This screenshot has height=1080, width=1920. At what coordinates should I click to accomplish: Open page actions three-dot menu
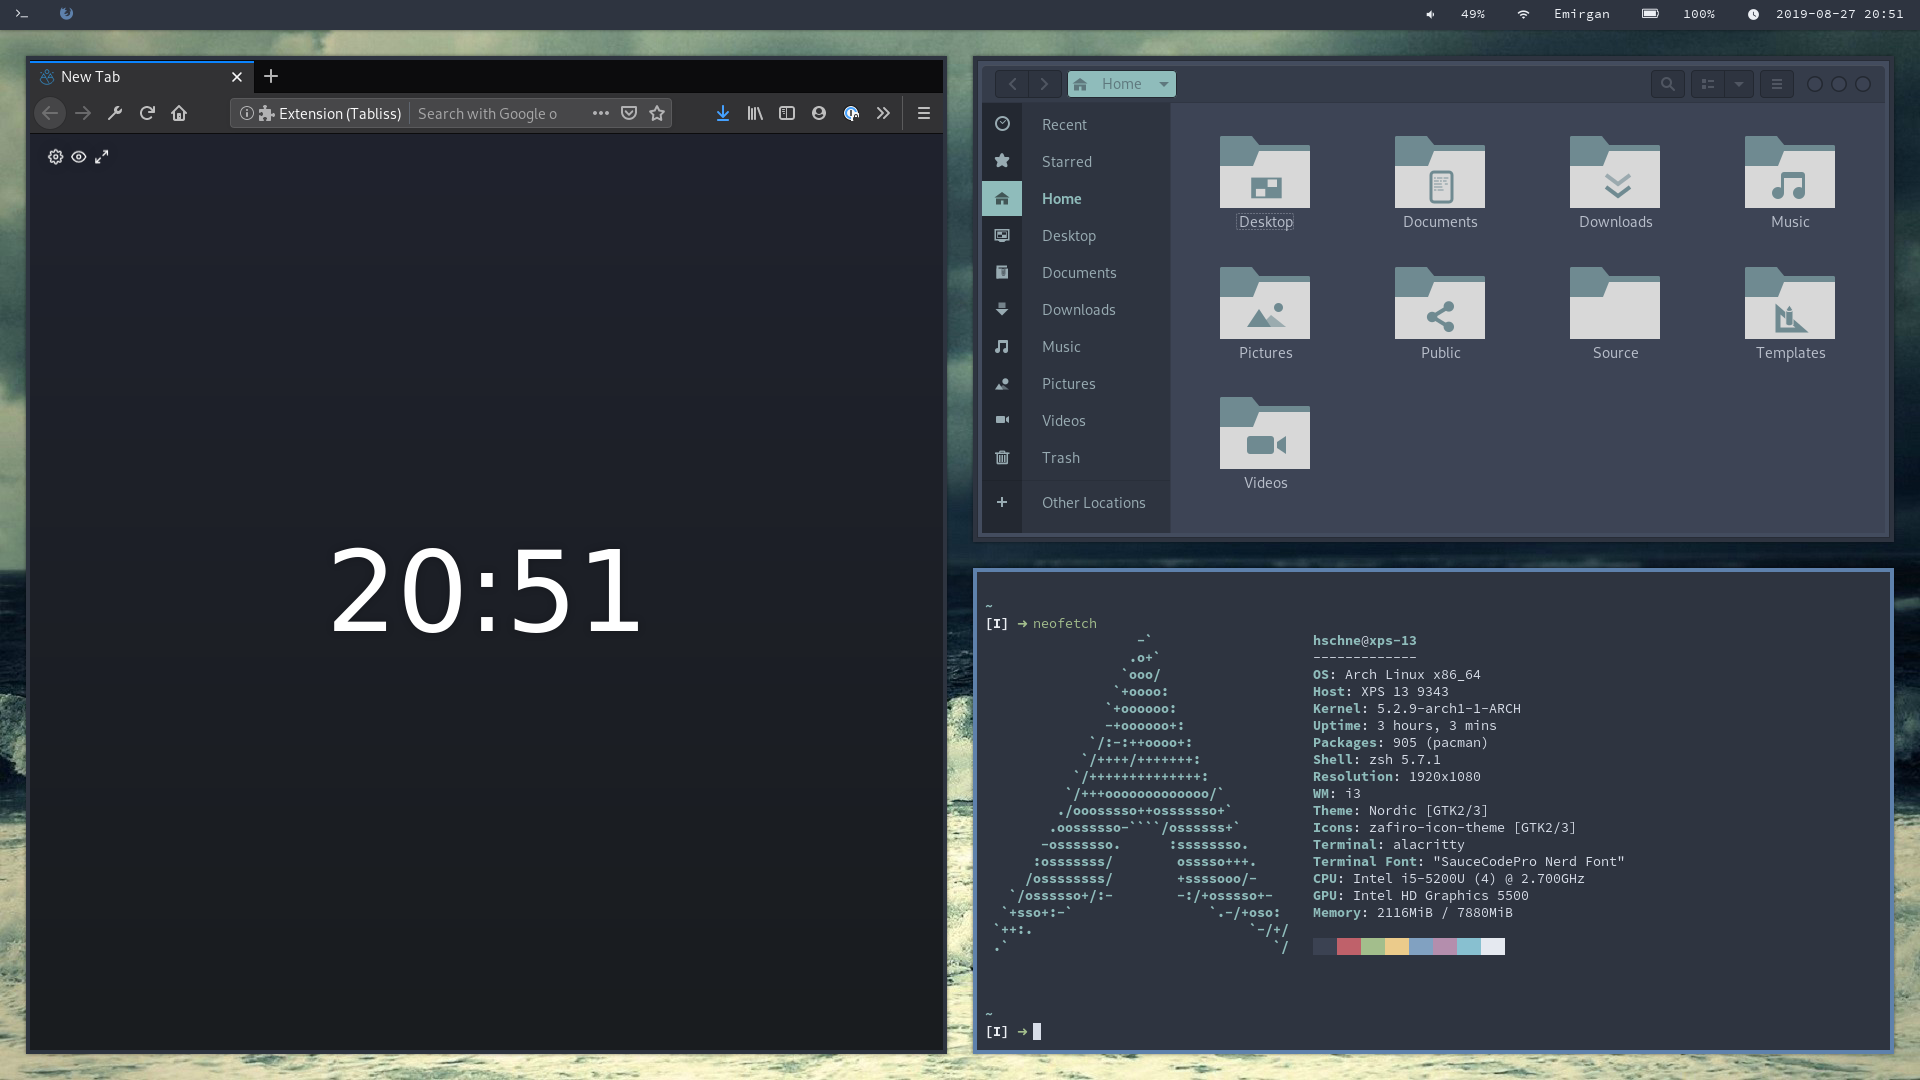click(600, 113)
